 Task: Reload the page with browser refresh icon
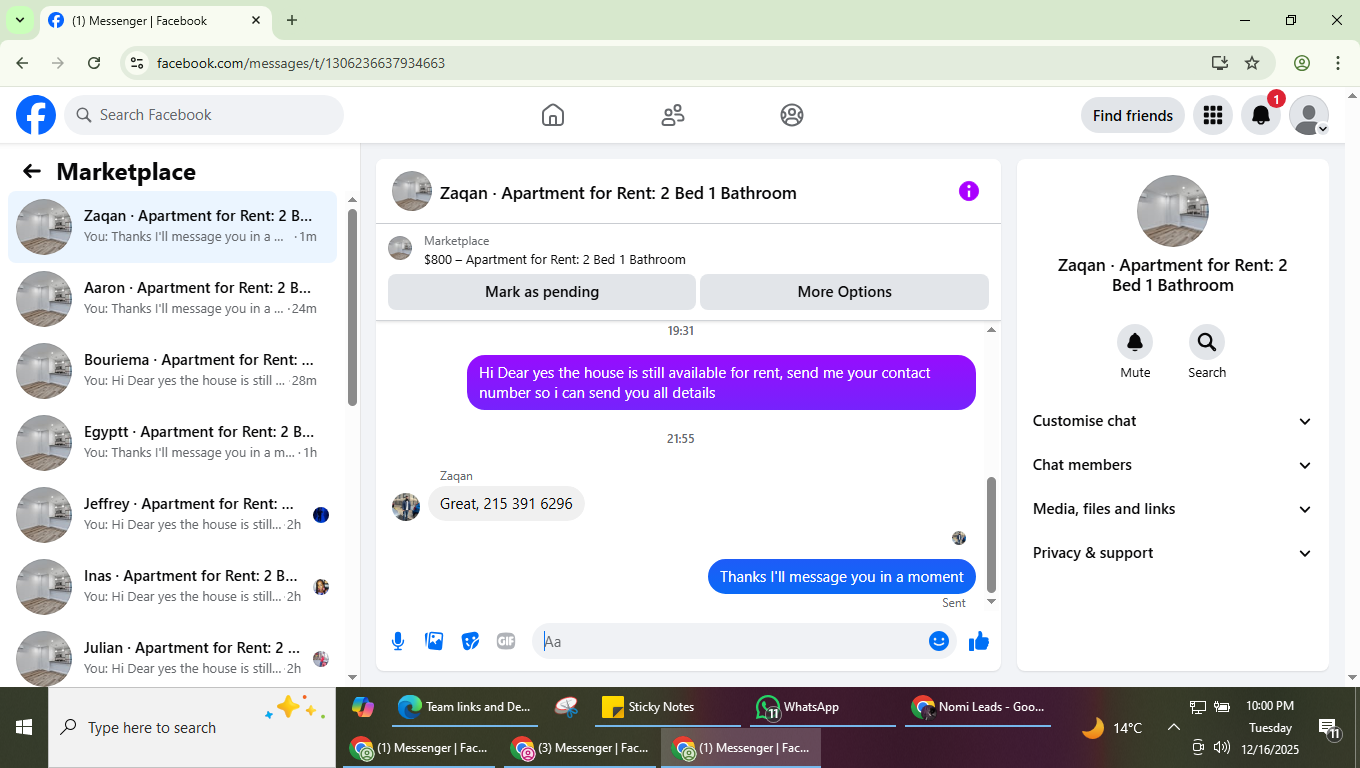[x=94, y=63]
